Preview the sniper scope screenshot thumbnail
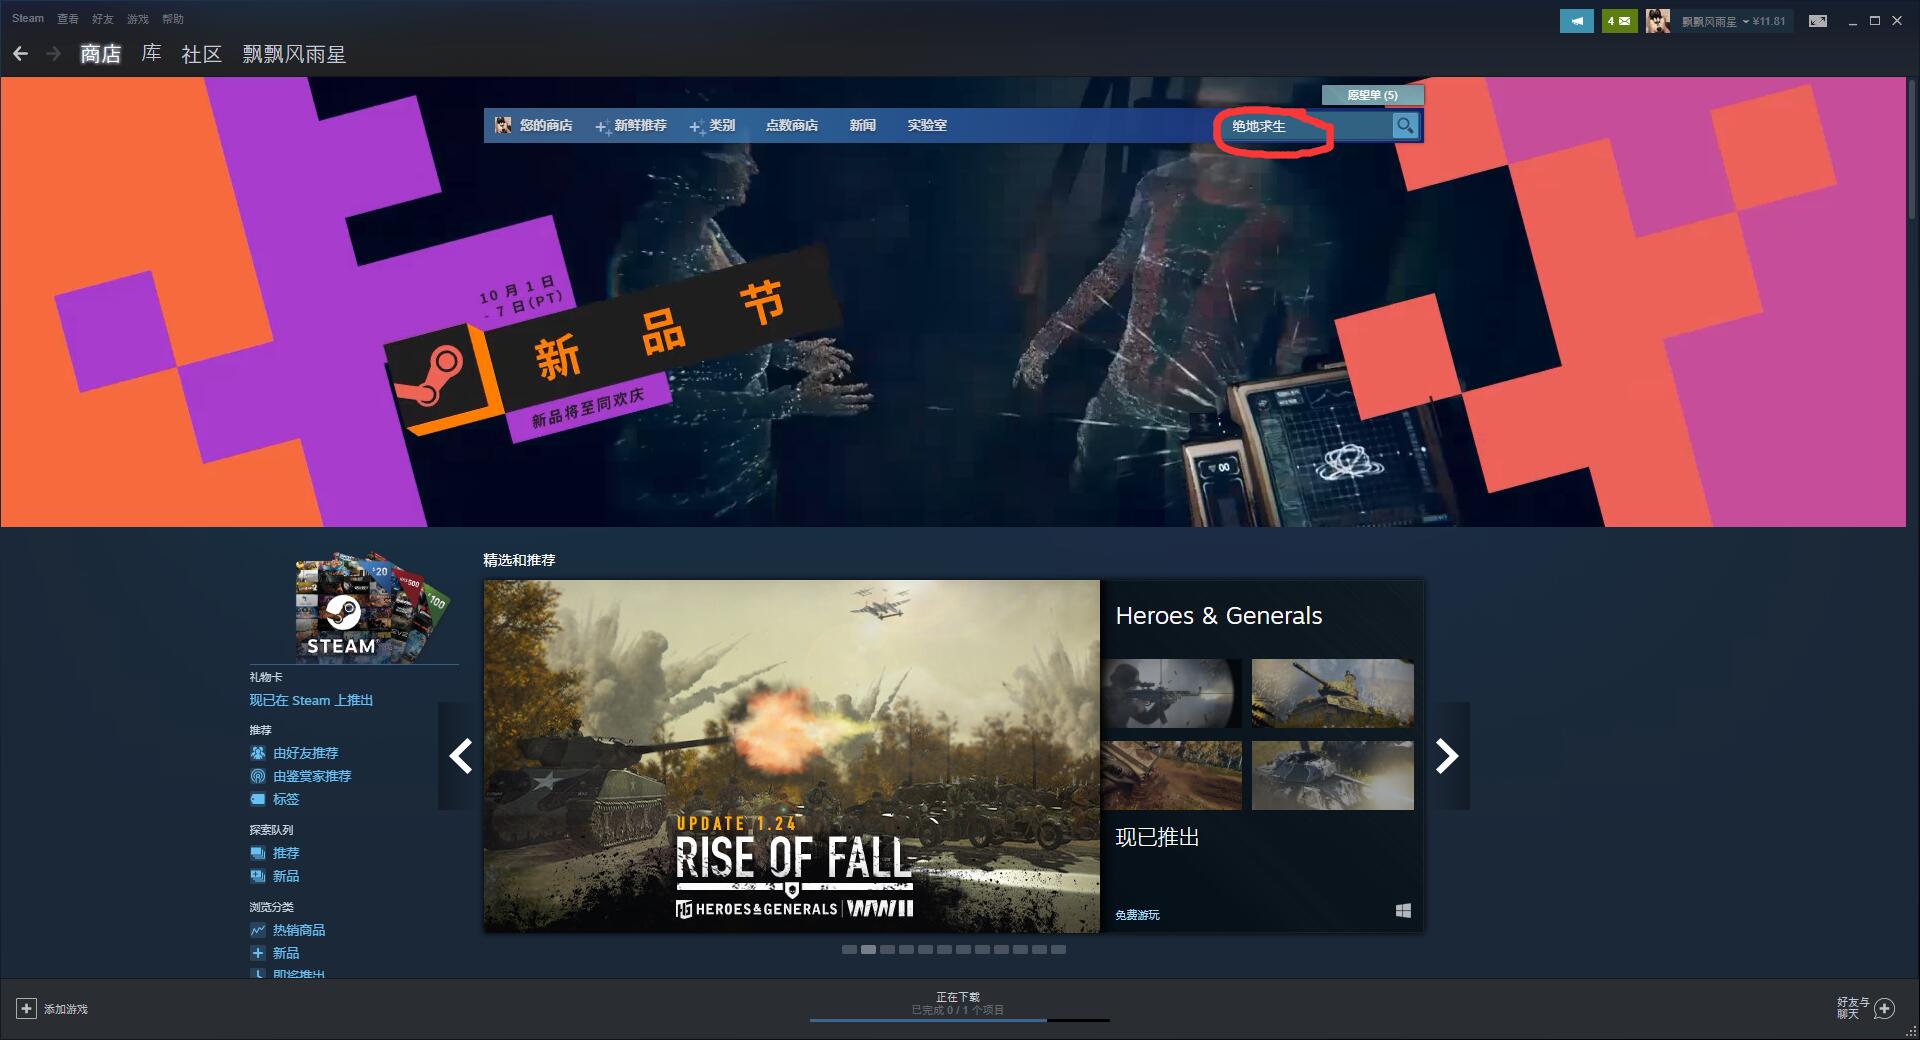 (x=1171, y=693)
